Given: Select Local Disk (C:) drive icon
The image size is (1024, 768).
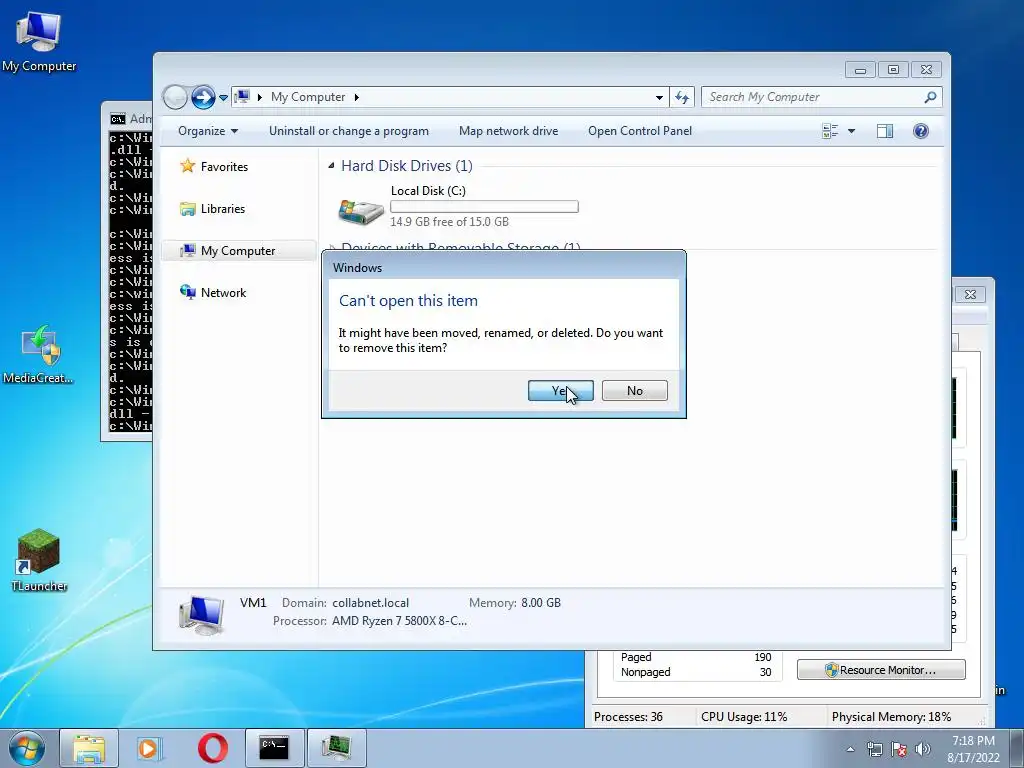Looking at the screenshot, I should pos(361,212).
